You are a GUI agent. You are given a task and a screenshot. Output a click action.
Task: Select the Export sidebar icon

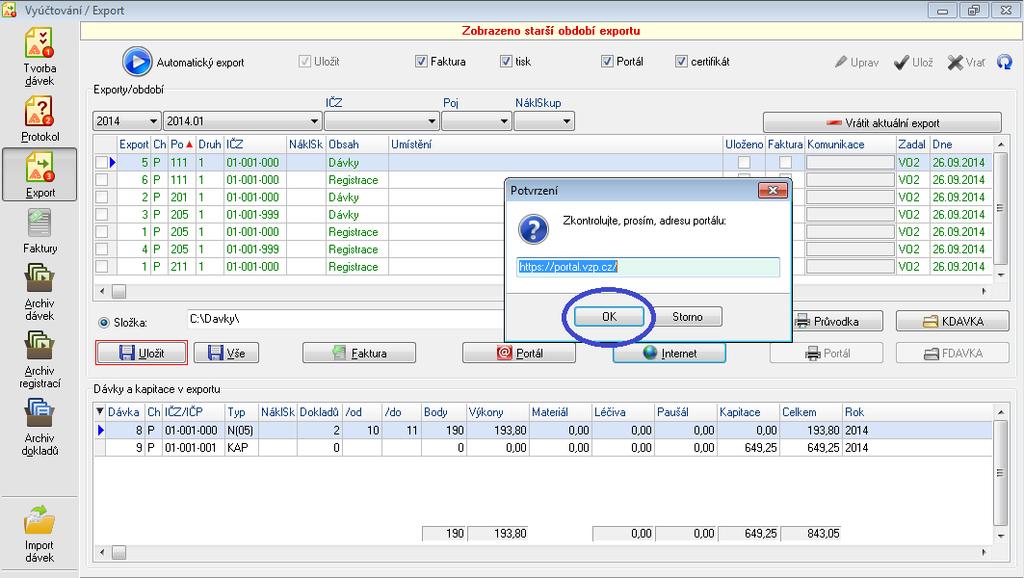tap(39, 174)
